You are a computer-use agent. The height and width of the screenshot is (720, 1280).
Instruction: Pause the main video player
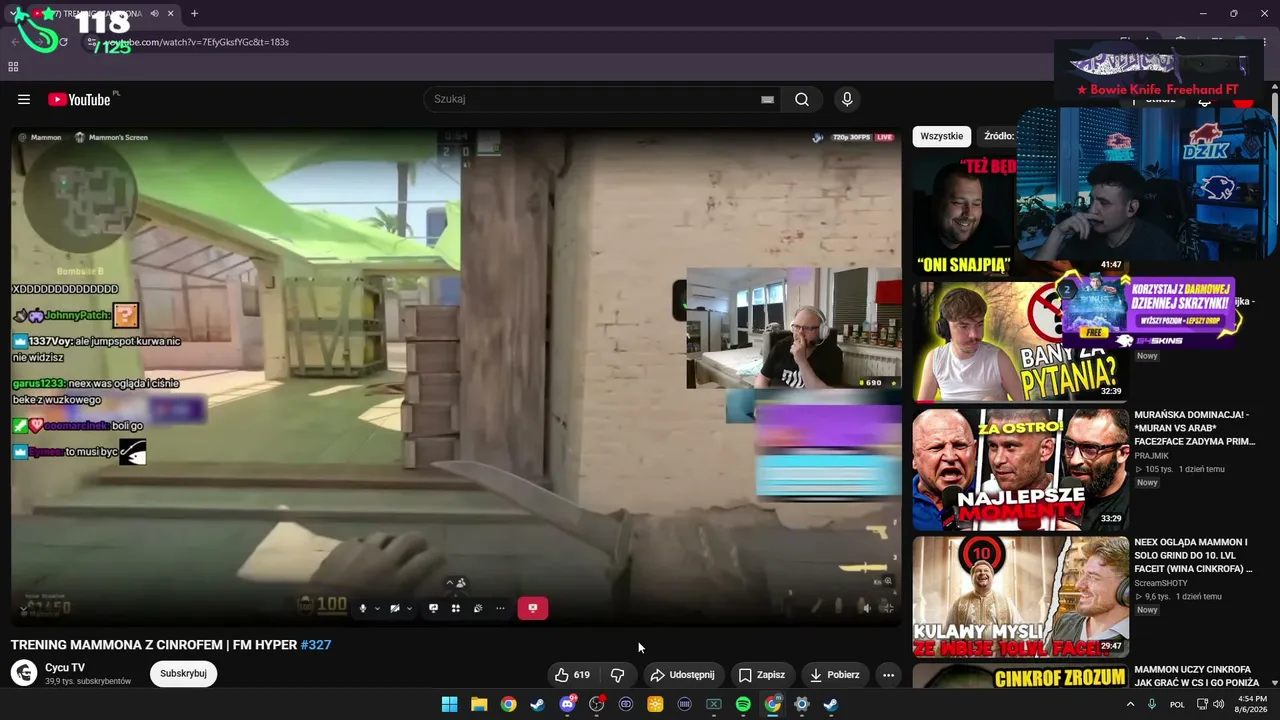point(456,375)
